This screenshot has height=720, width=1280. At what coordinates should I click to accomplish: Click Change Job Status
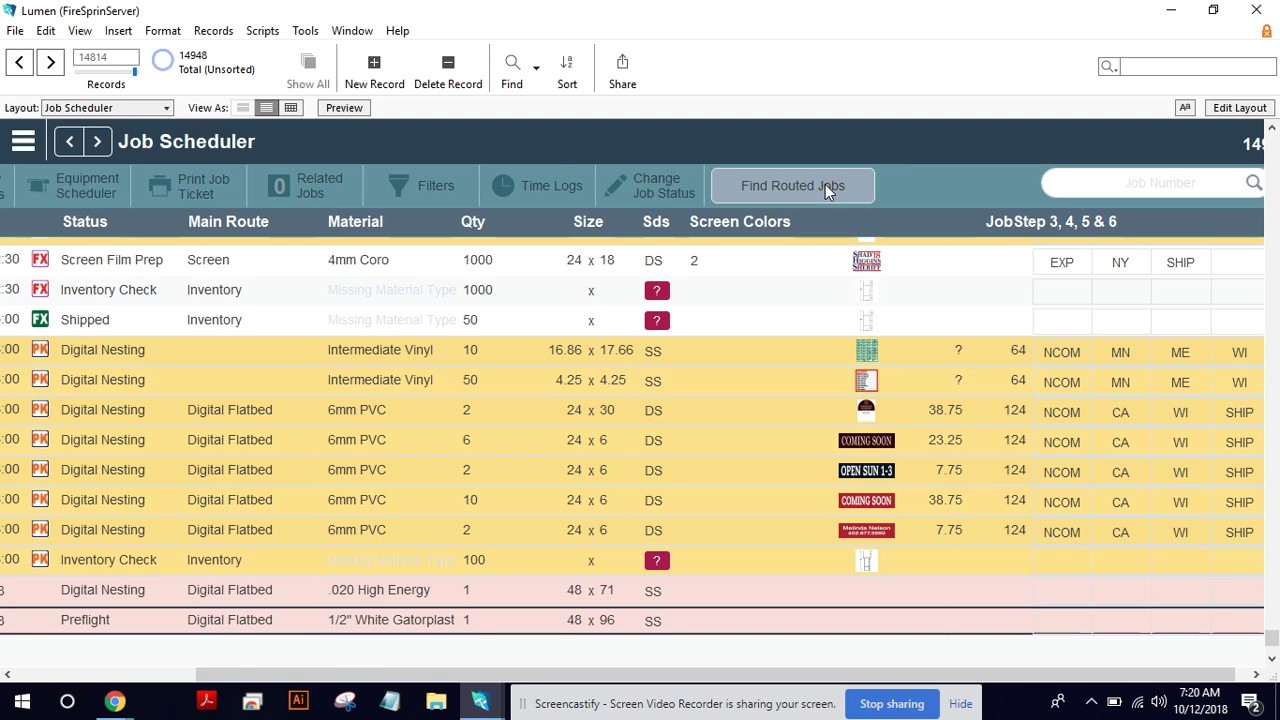tap(649, 186)
